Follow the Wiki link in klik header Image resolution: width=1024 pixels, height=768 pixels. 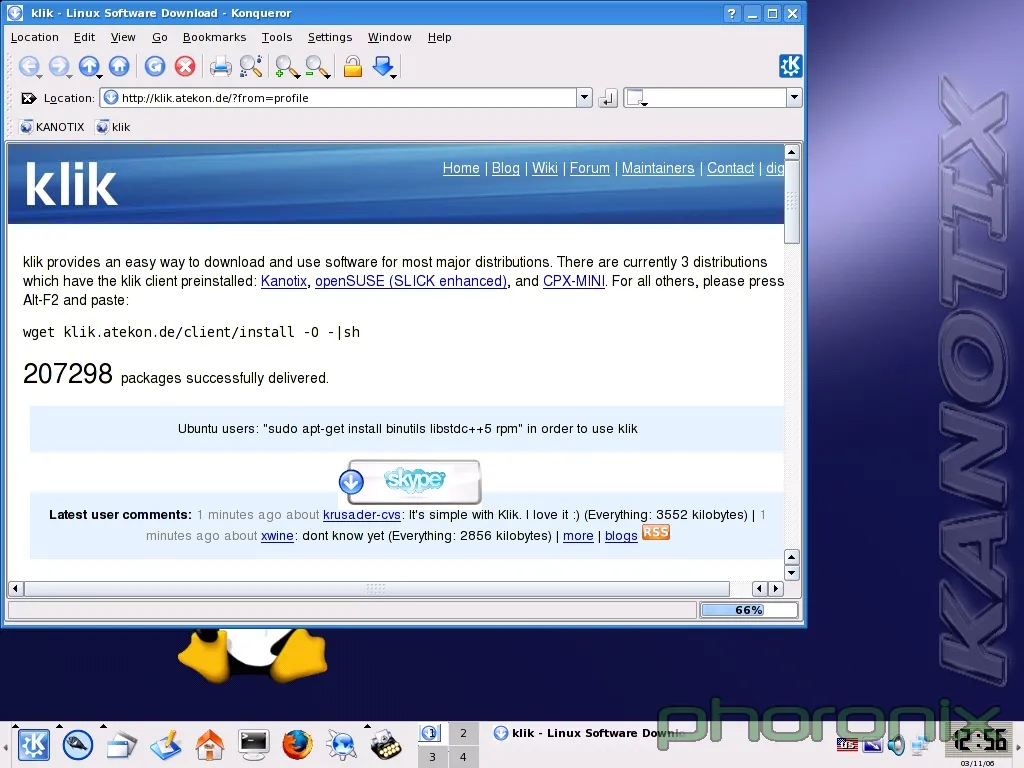pos(545,168)
